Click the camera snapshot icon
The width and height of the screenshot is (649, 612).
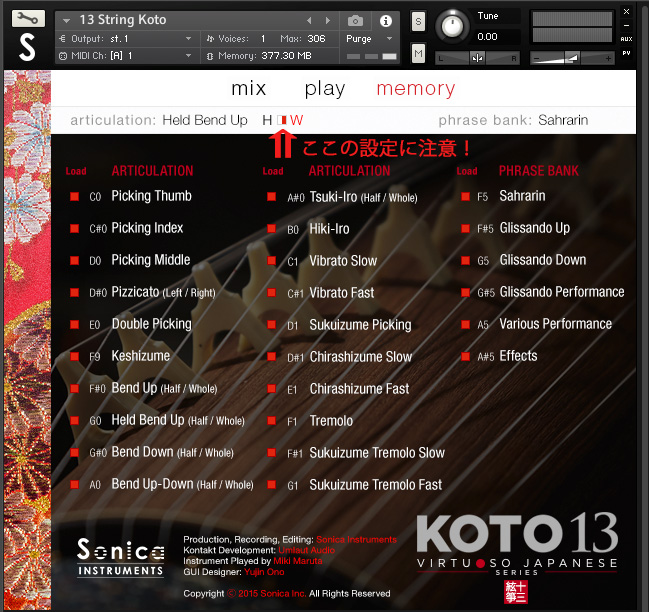pyautogui.click(x=355, y=20)
